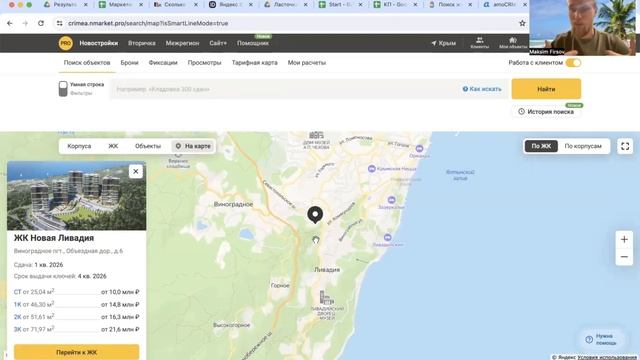
Task: Switch to Мои расчеты tab
Action: coord(307,63)
